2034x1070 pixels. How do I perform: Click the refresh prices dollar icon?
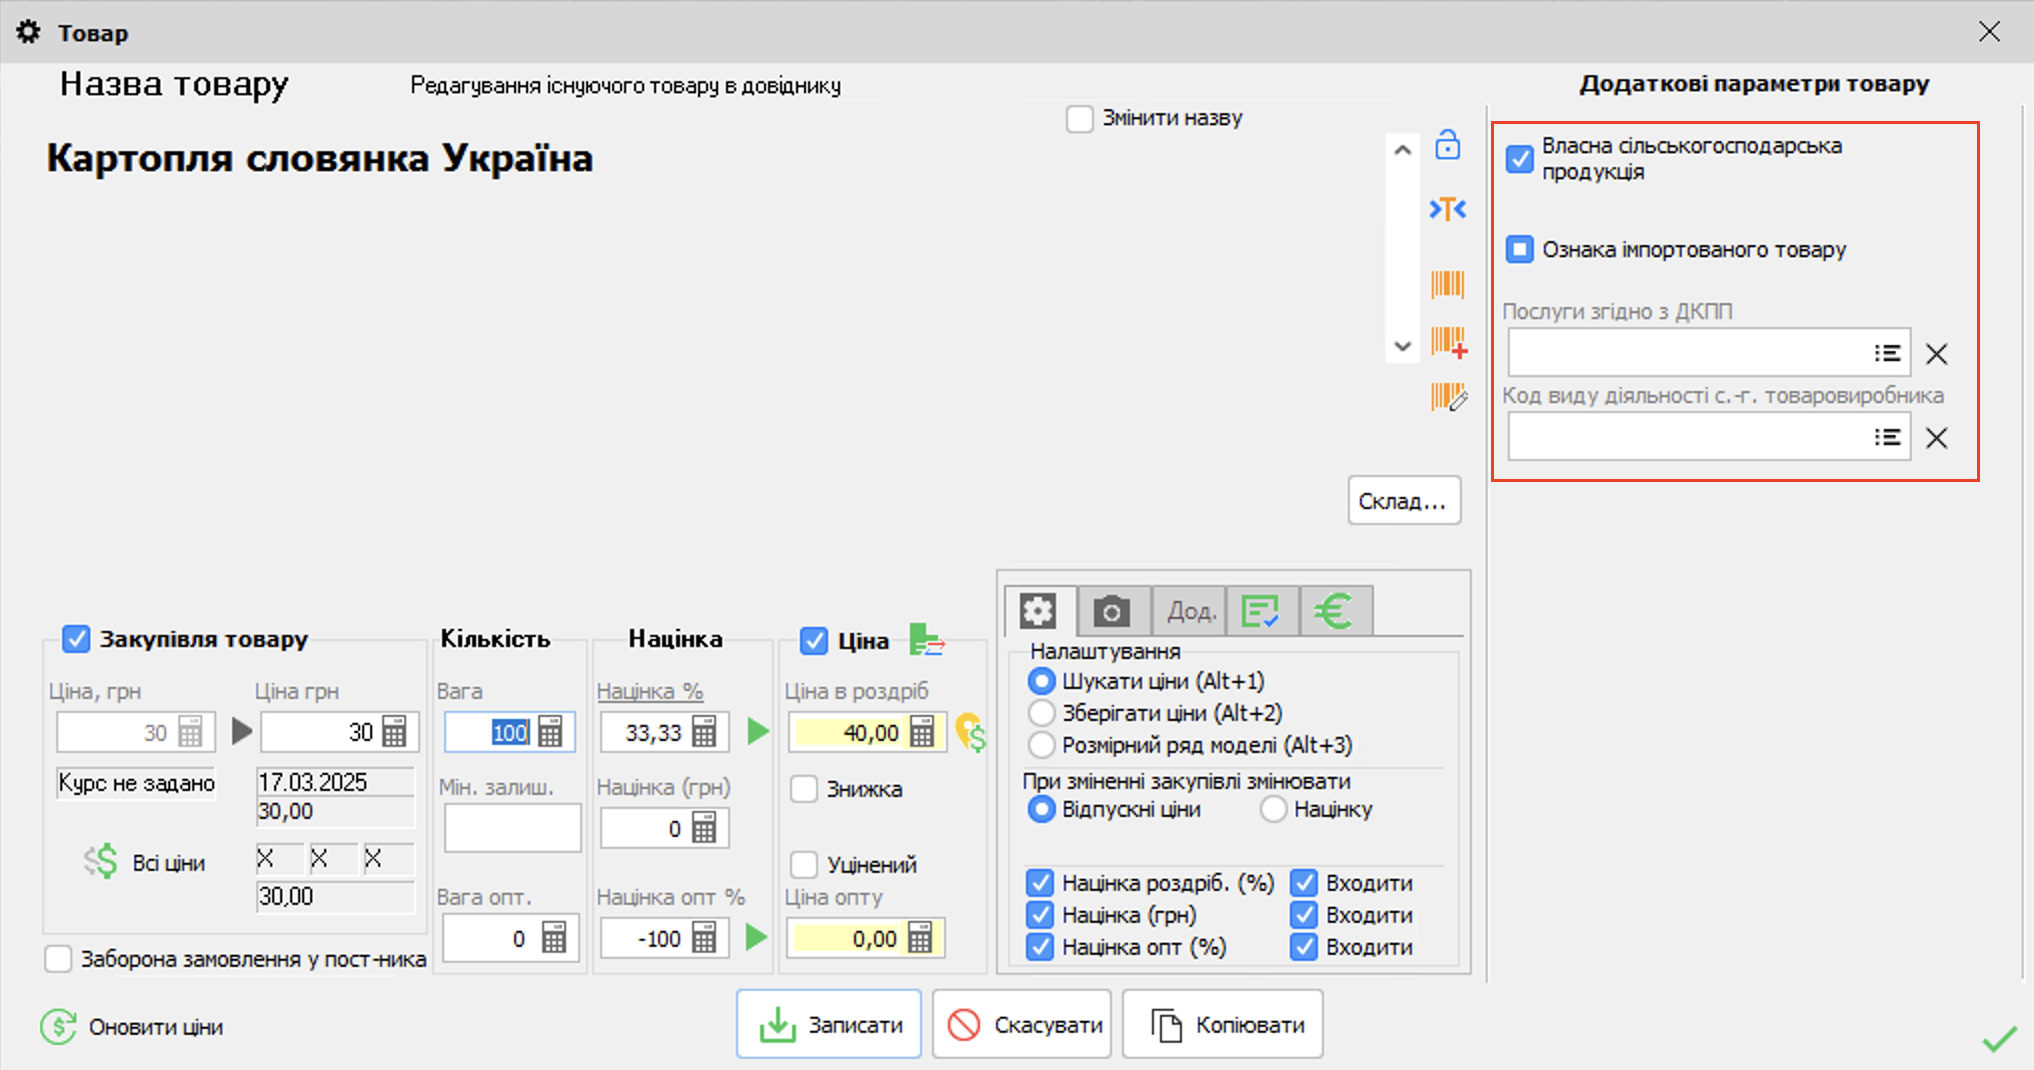58,1027
